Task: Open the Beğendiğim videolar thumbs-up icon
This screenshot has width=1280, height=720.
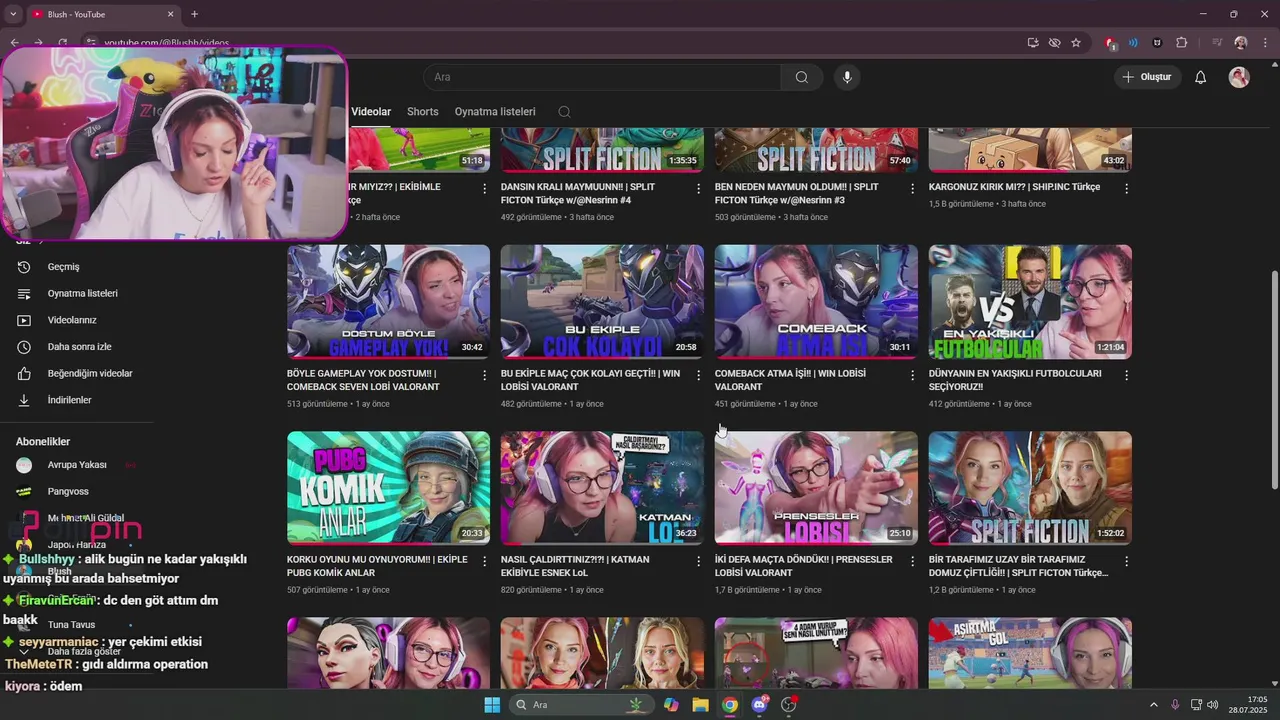Action: coord(24,373)
